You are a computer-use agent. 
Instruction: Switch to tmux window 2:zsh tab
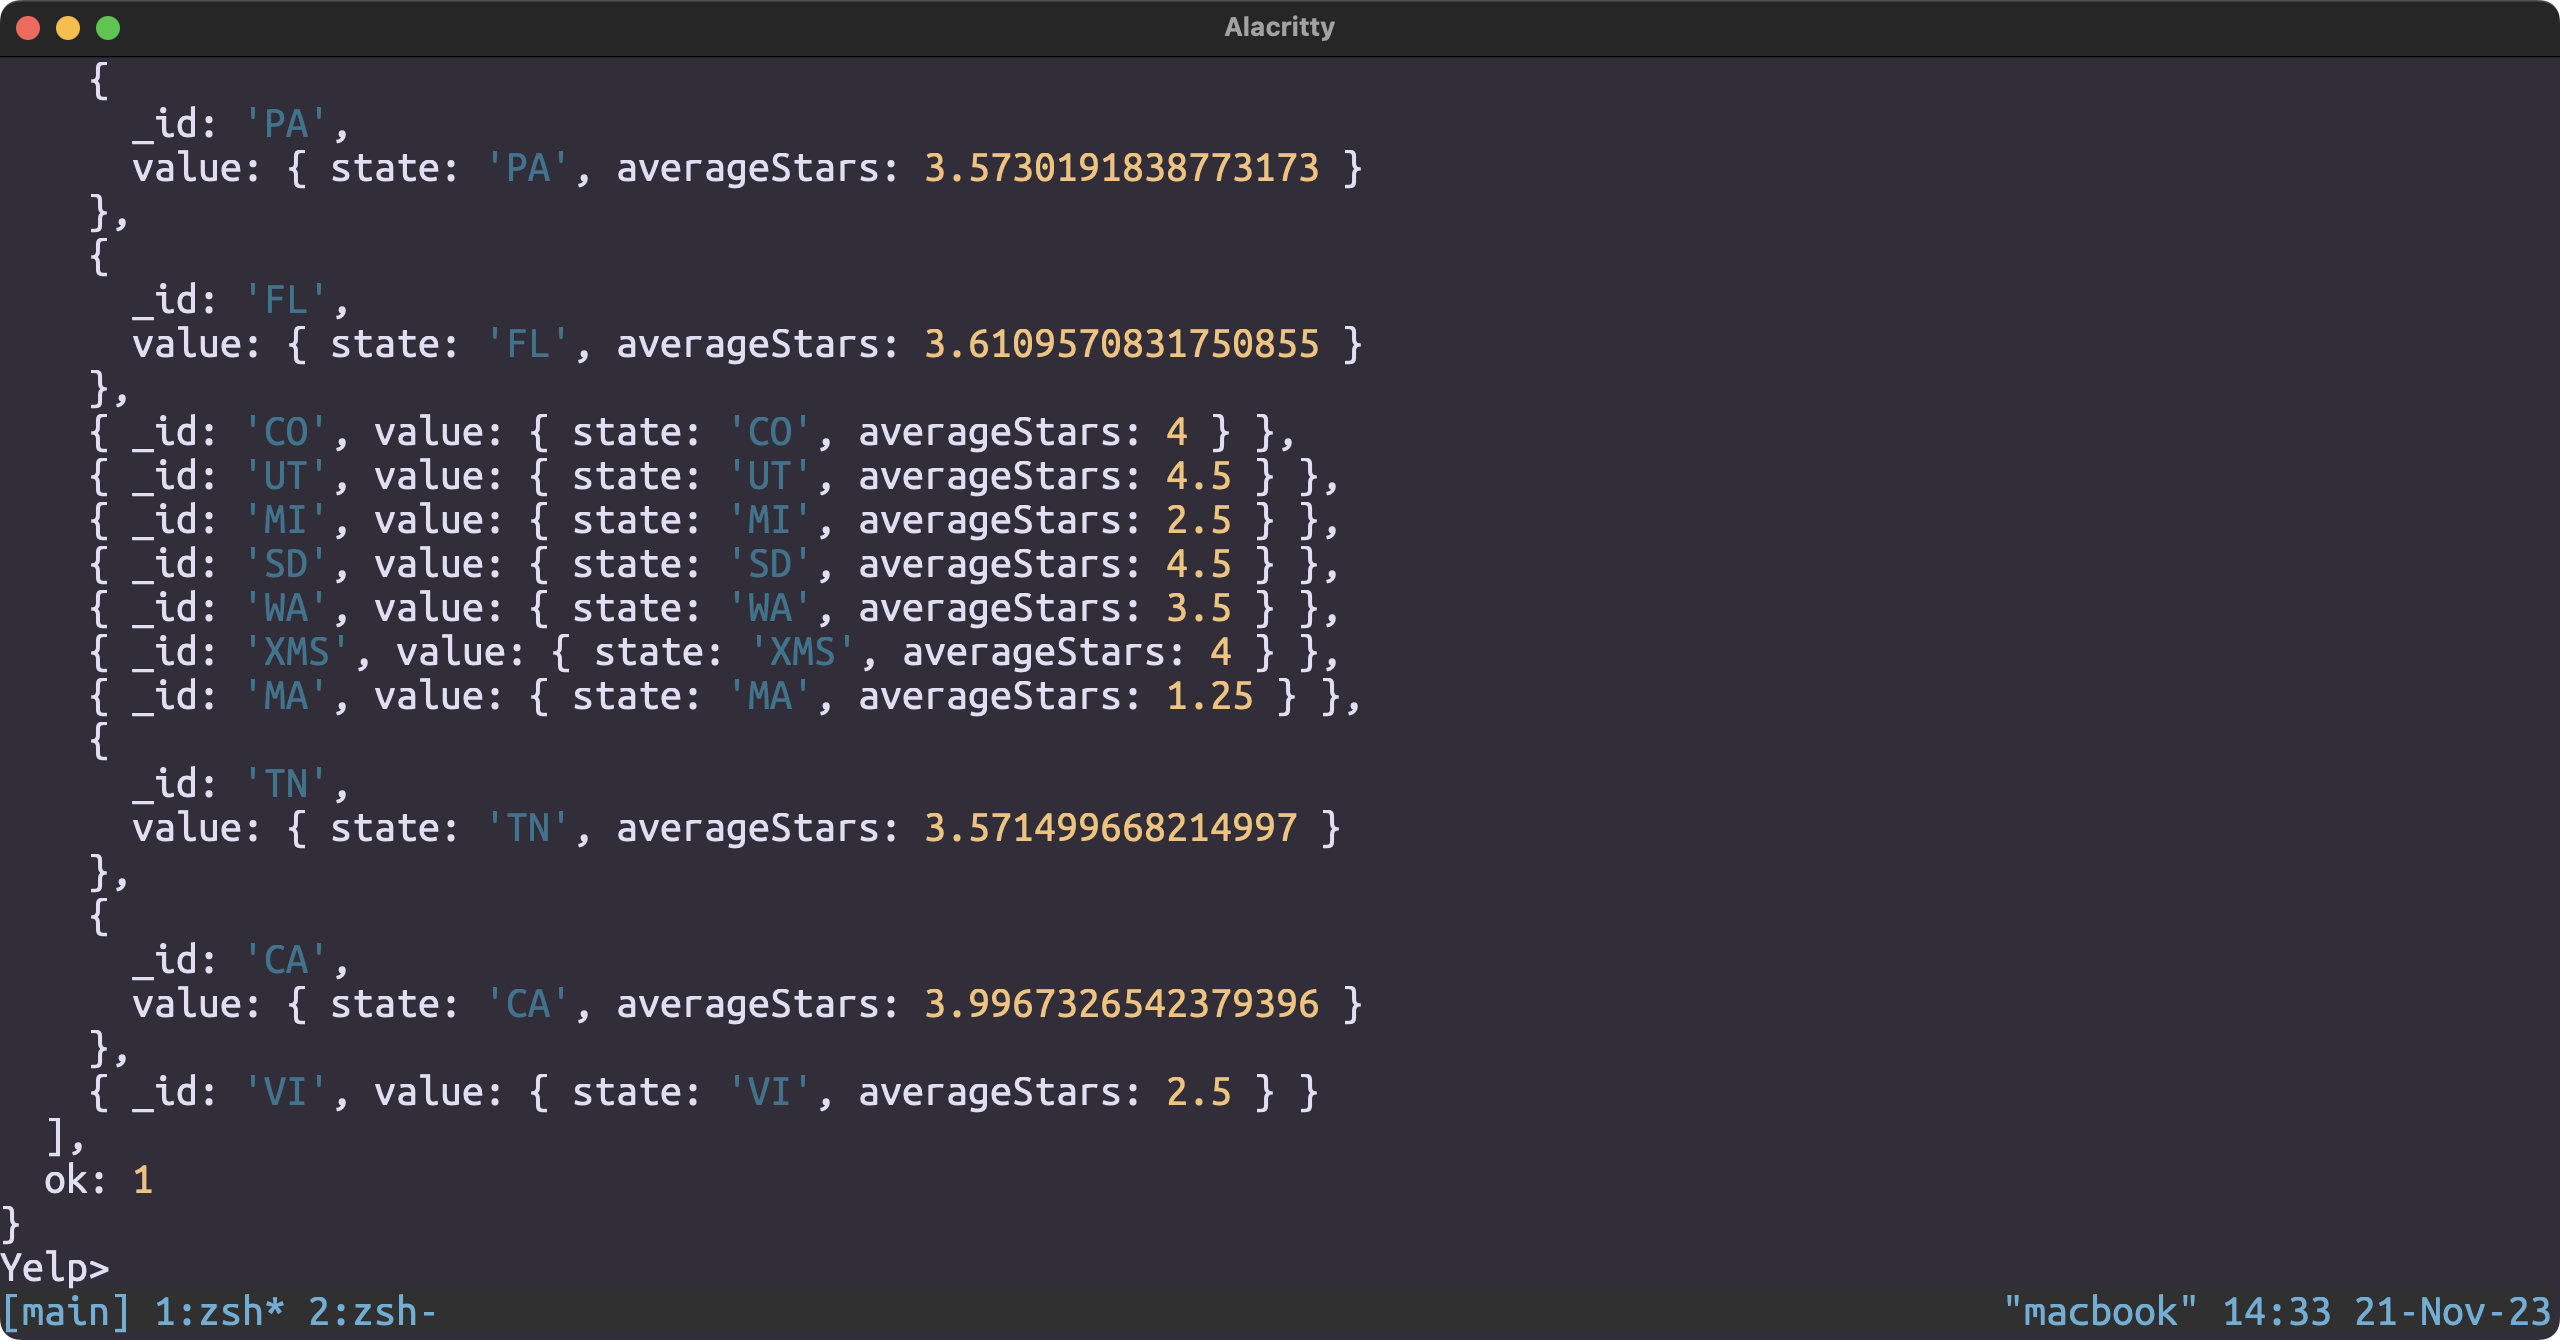click(372, 1312)
